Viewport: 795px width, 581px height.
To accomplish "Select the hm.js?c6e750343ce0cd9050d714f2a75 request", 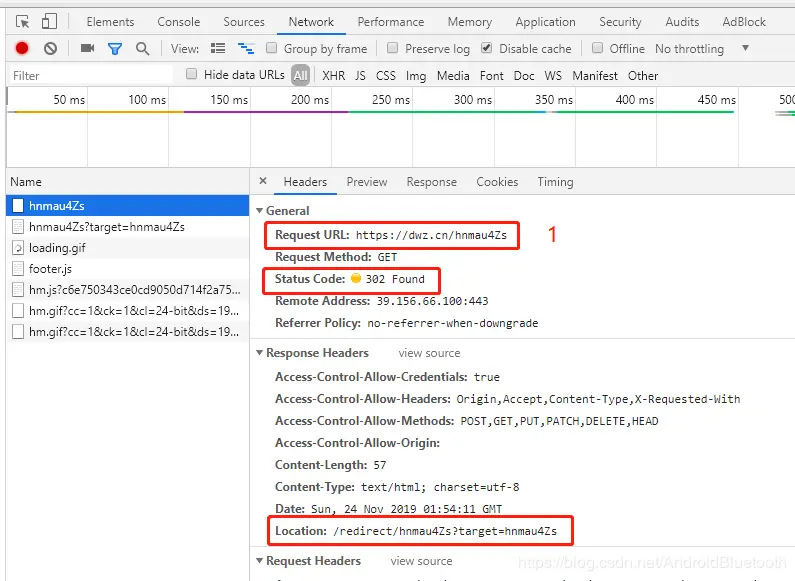I will (x=128, y=289).
